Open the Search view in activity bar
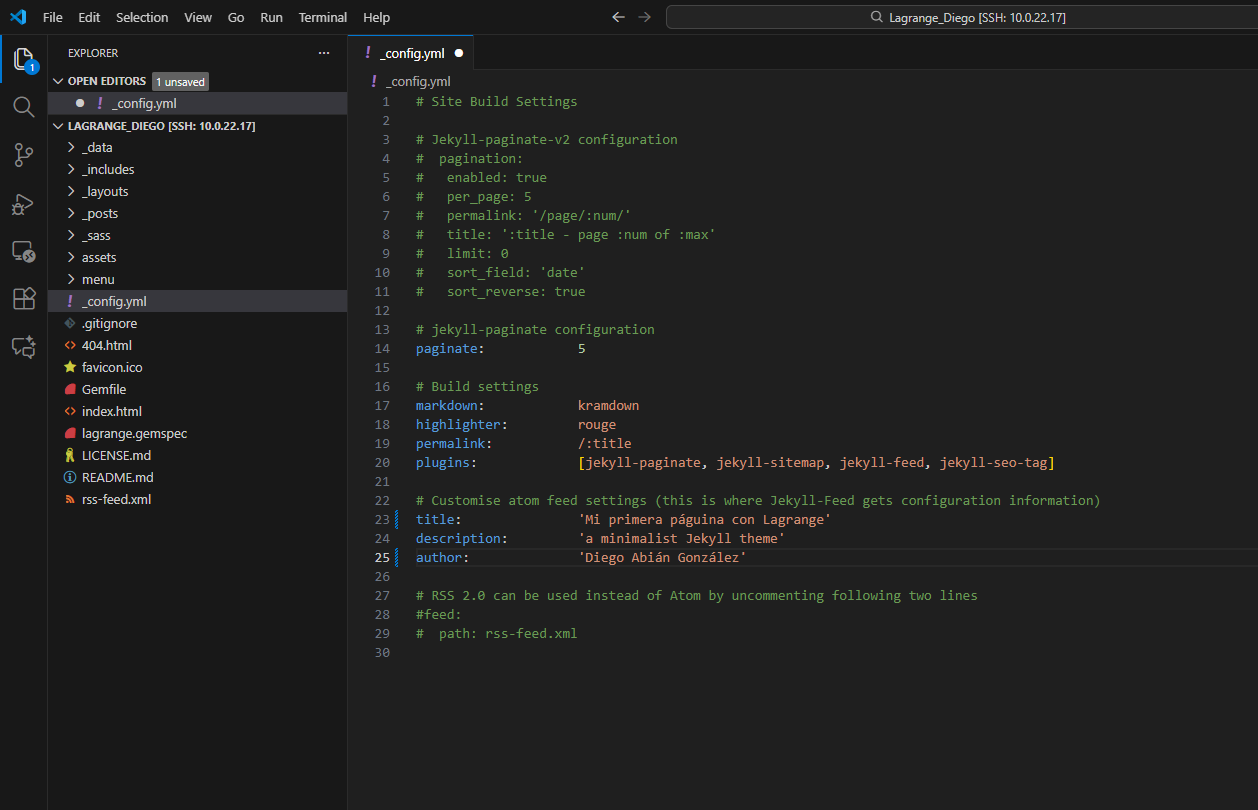Screen dimensions: 1258x810 coord(24,107)
